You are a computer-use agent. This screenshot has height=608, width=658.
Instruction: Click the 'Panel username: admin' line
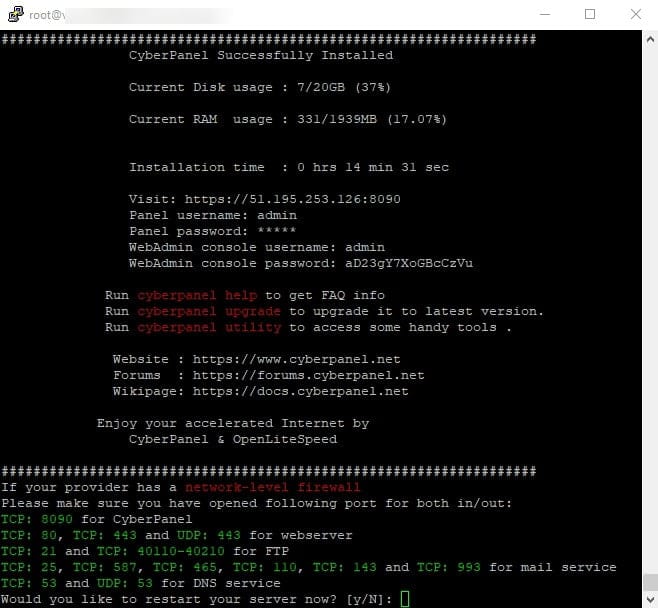[x=213, y=215]
